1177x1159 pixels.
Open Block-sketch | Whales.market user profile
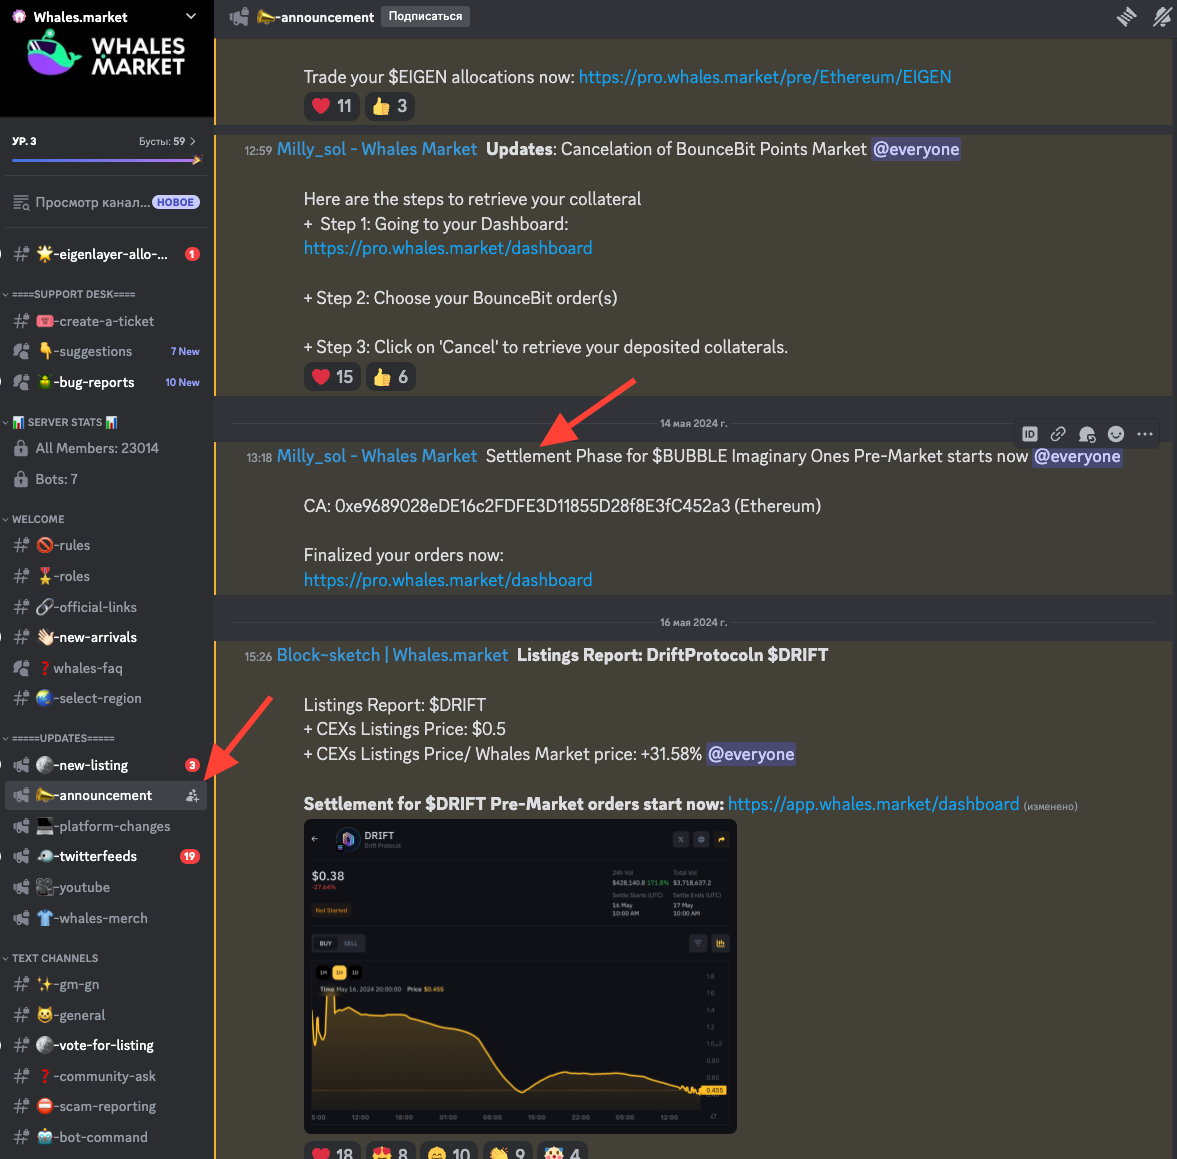click(393, 655)
